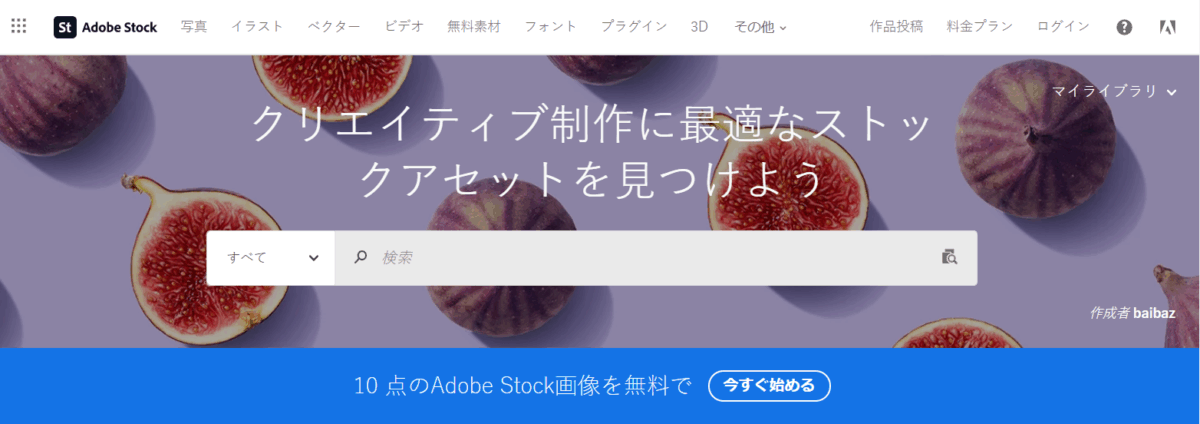Select the 3D menu item
Viewport: 1200px width, 424px height.
click(699, 27)
